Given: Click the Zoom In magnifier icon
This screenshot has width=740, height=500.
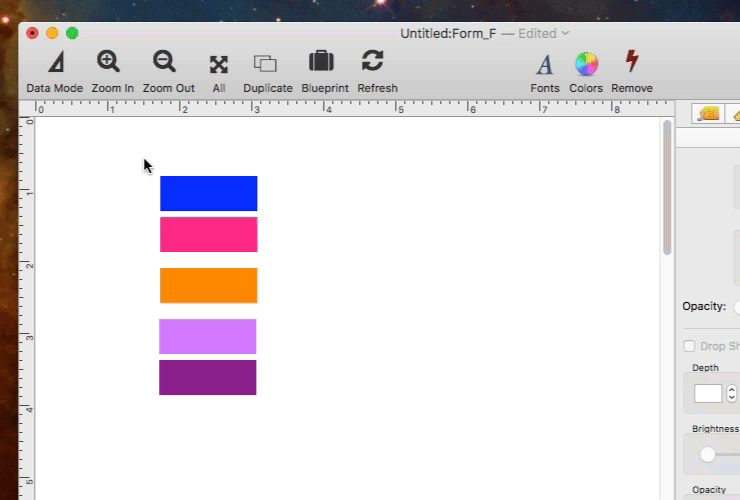Looking at the screenshot, I should coord(109,61).
